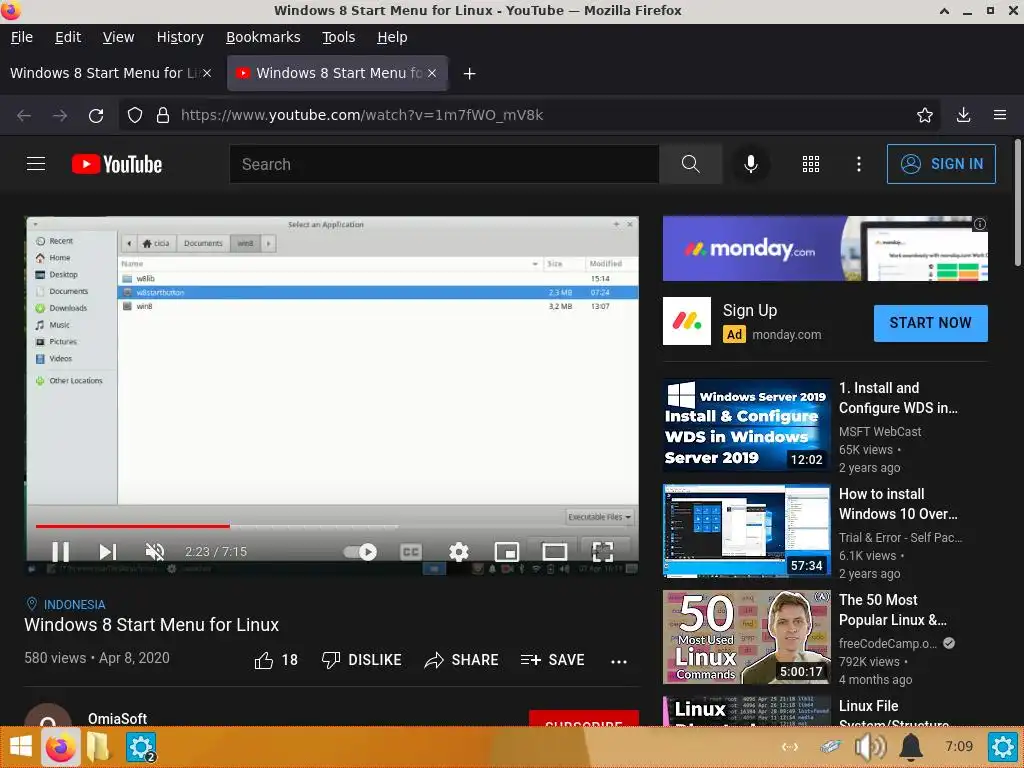The width and height of the screenshot is (1024, 768).
Task: Open the YouTube guide hamburger menu
Action: tap(36, 164)
